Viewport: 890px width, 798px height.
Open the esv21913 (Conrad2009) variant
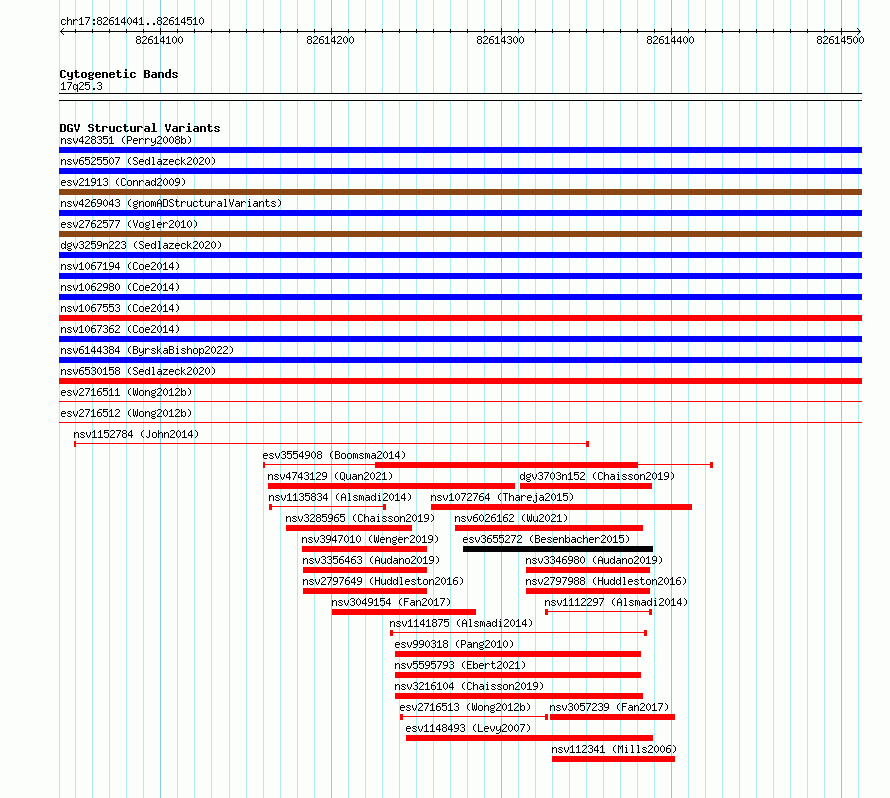[x=123, y=182]
